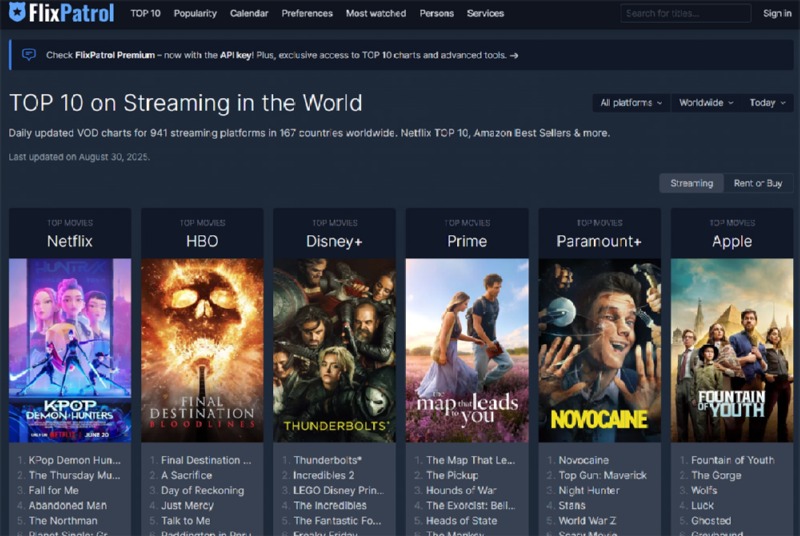Open 'The Incredibles' in Disney+ list

click(330, 506)
